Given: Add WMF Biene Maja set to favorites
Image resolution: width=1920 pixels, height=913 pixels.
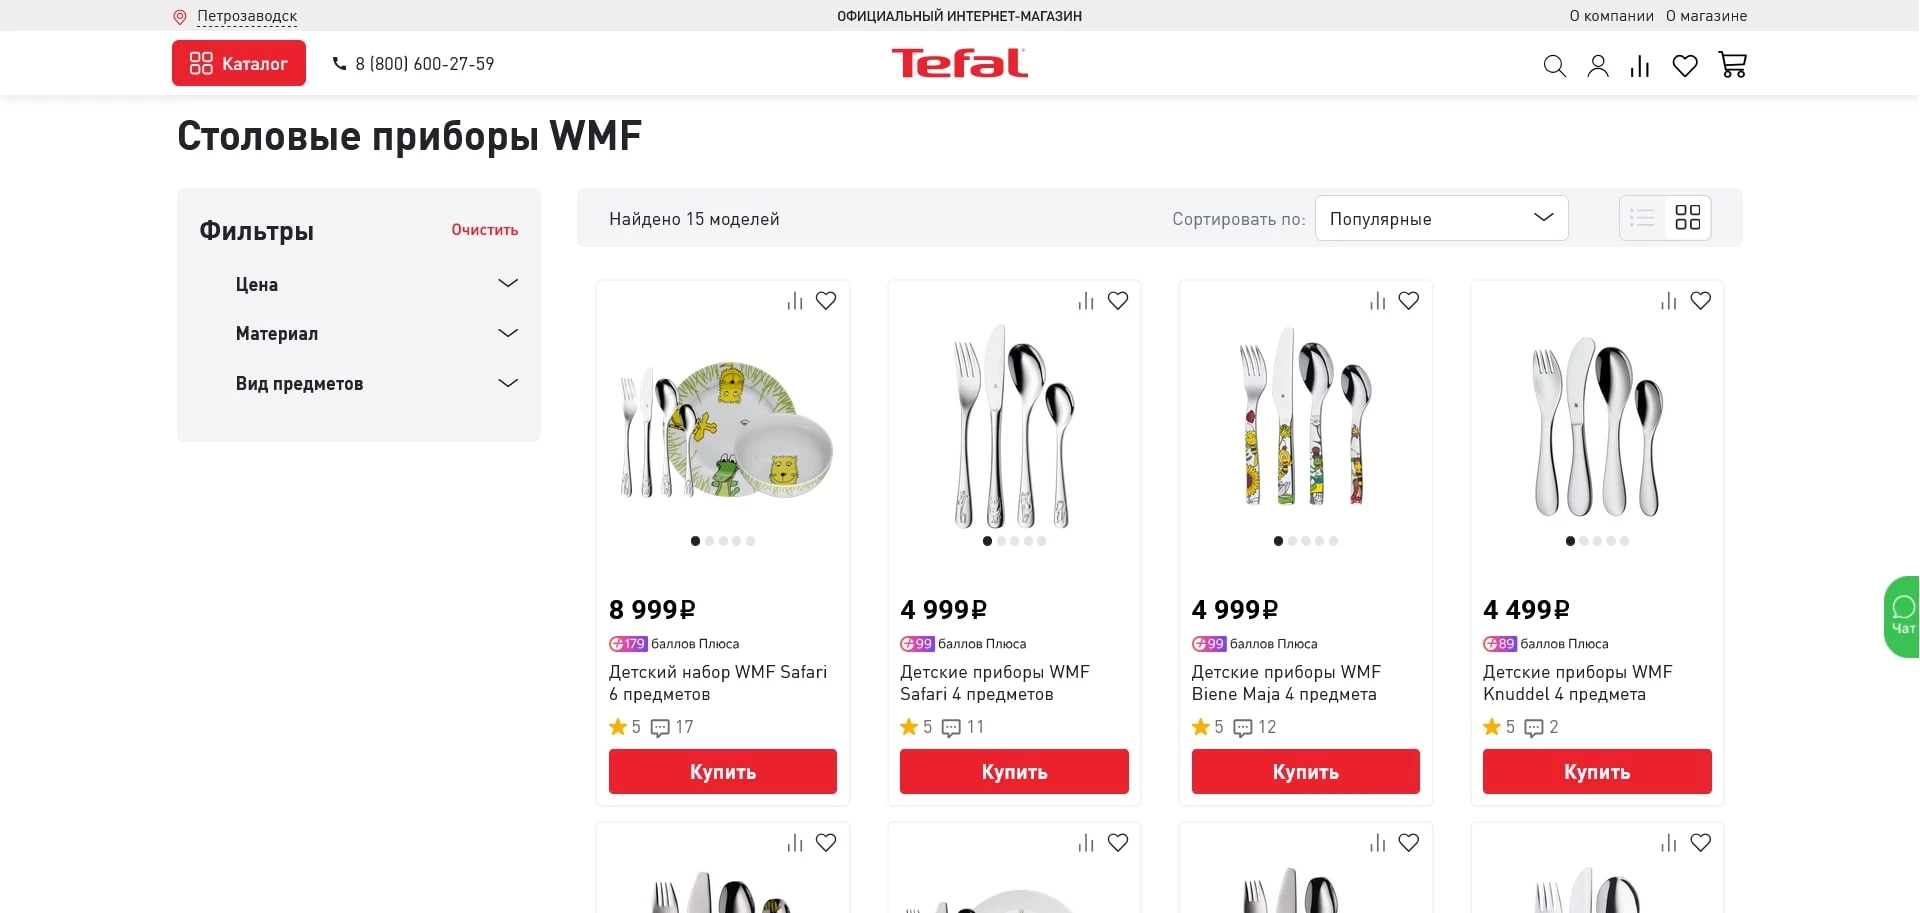Looking at the screenshot, I should pos(1410,300).
